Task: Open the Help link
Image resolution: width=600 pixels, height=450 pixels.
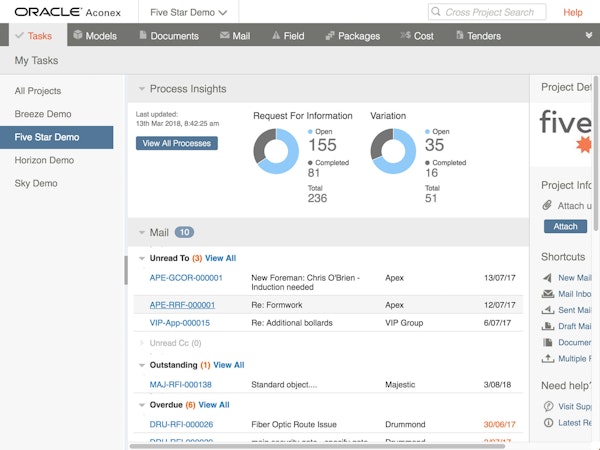Action: click(x=572, y=13)
